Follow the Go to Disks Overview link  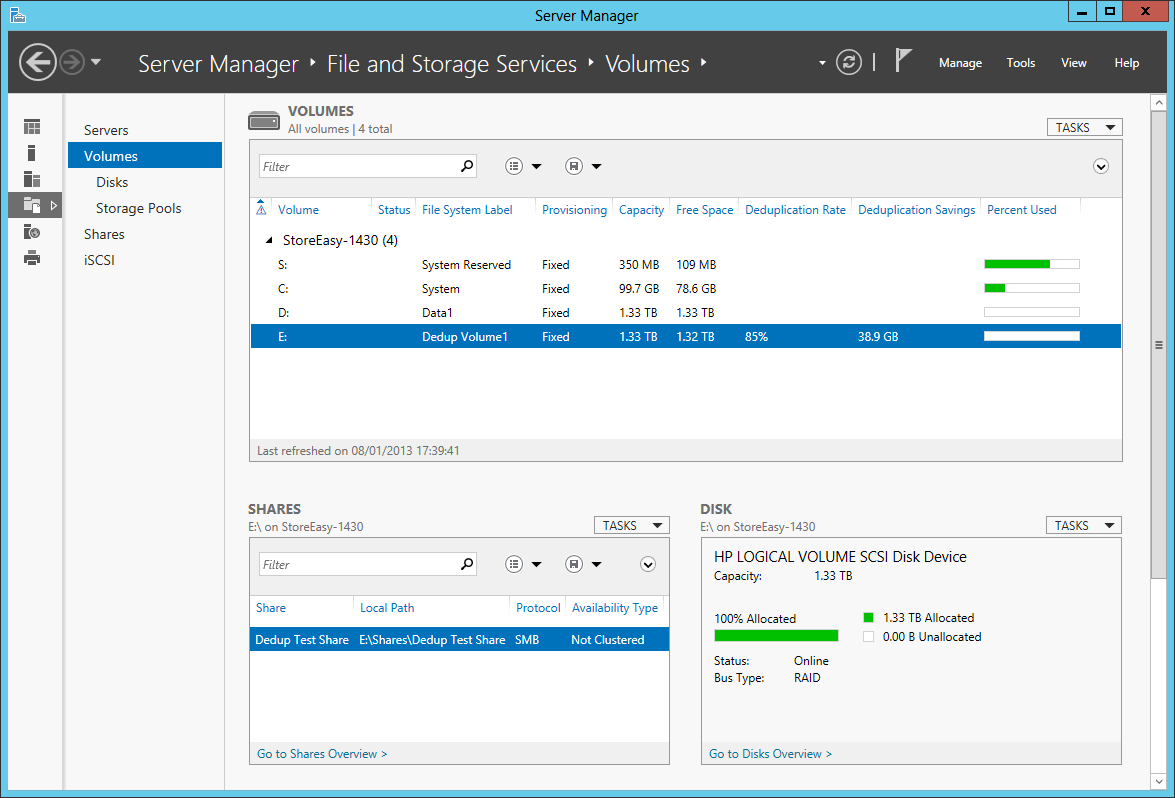769,753
